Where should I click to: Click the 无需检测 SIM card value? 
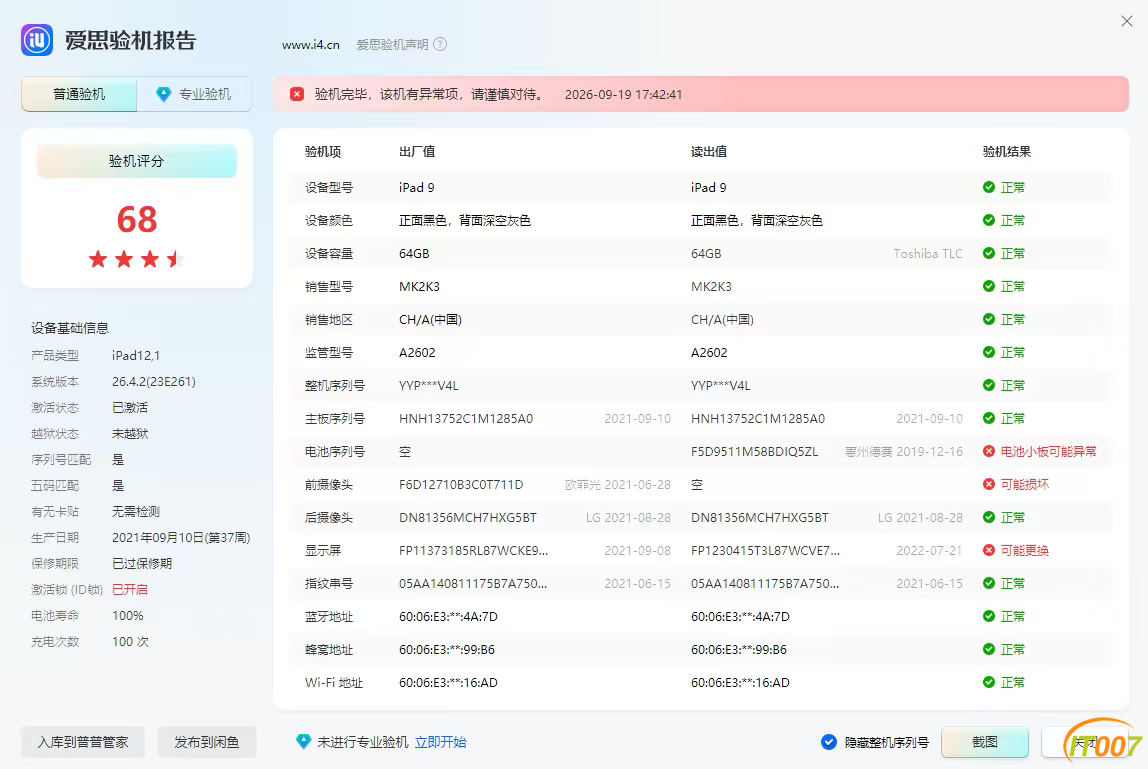[x=135, y=511]
